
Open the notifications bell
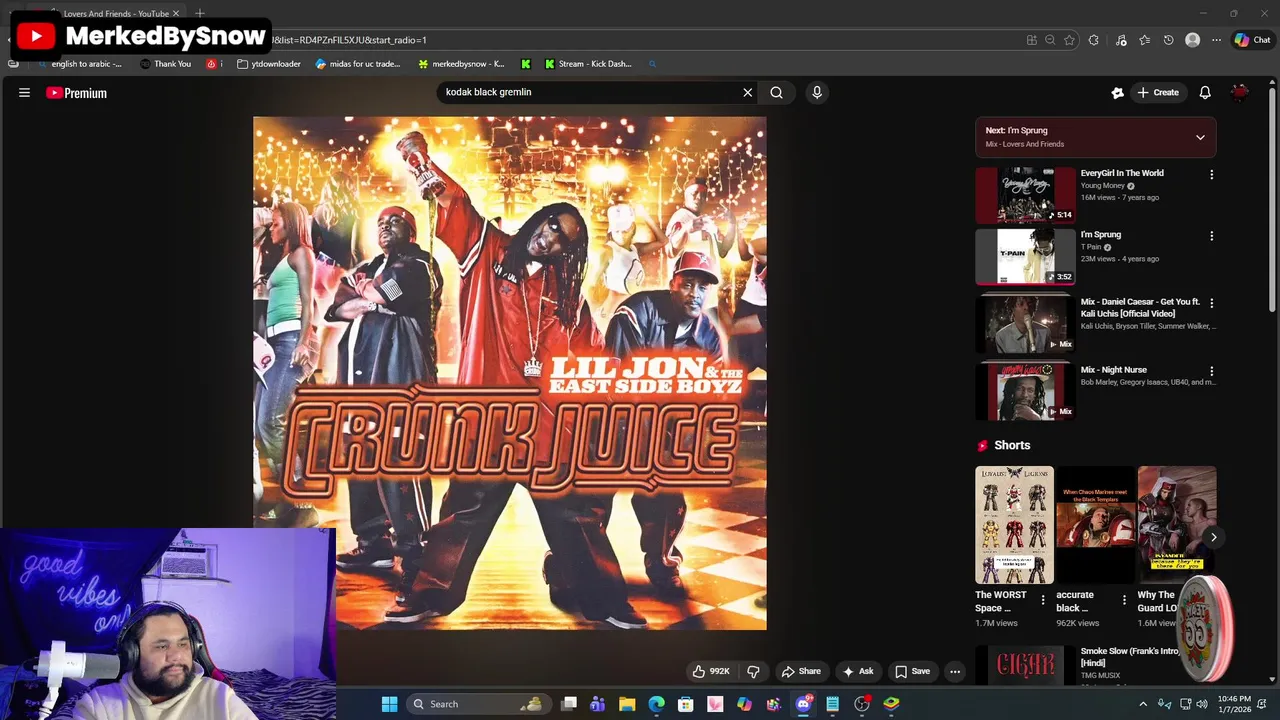[1205, 92]
